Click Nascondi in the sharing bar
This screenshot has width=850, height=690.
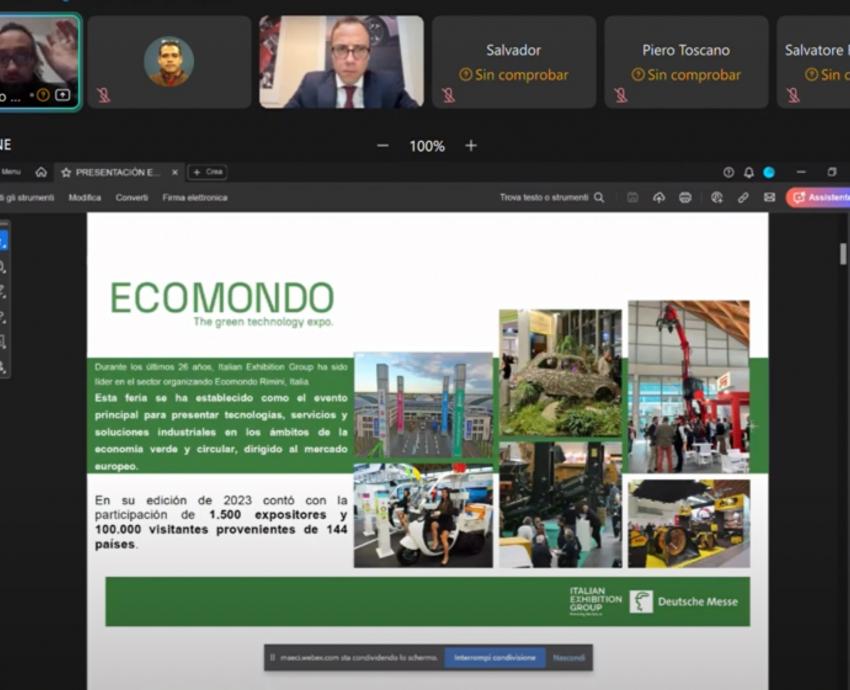tap(569, 657)
